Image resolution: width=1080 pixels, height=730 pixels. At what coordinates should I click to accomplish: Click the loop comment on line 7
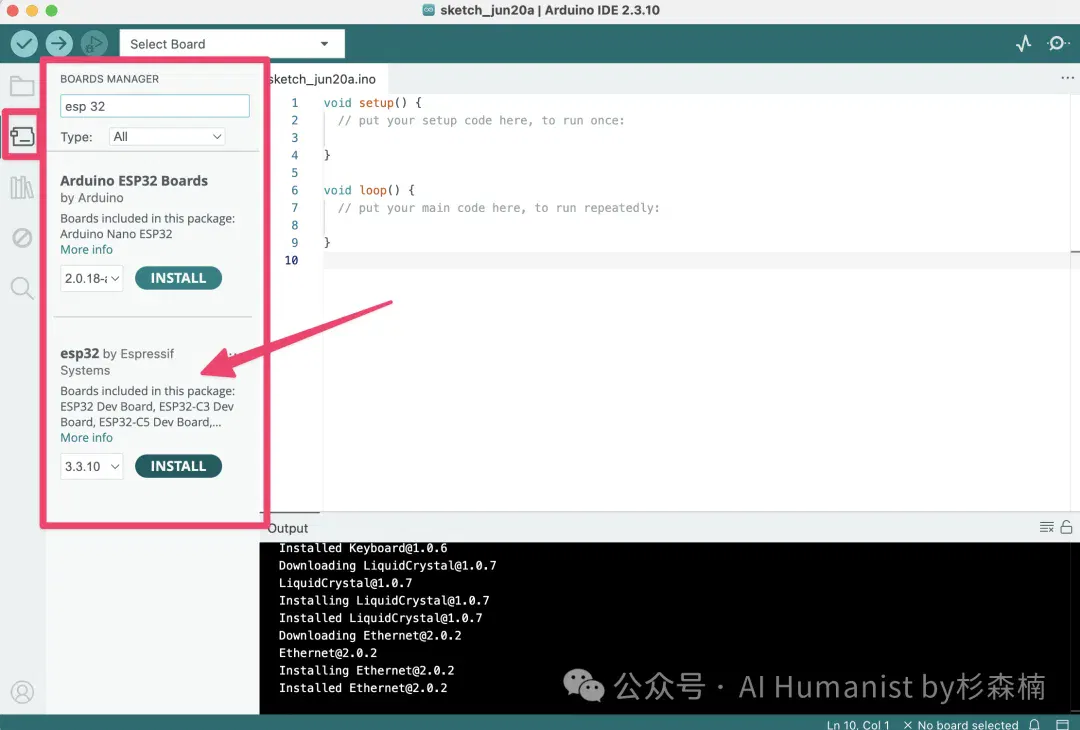coord(499,208)
